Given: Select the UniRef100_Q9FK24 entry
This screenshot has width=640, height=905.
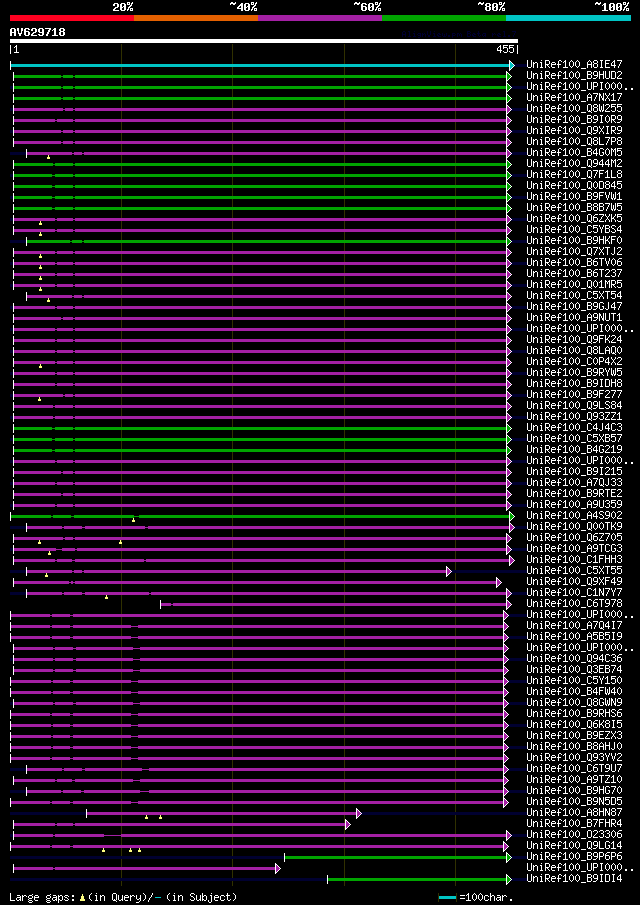Looking at the screenshot, I should (574, 340).
